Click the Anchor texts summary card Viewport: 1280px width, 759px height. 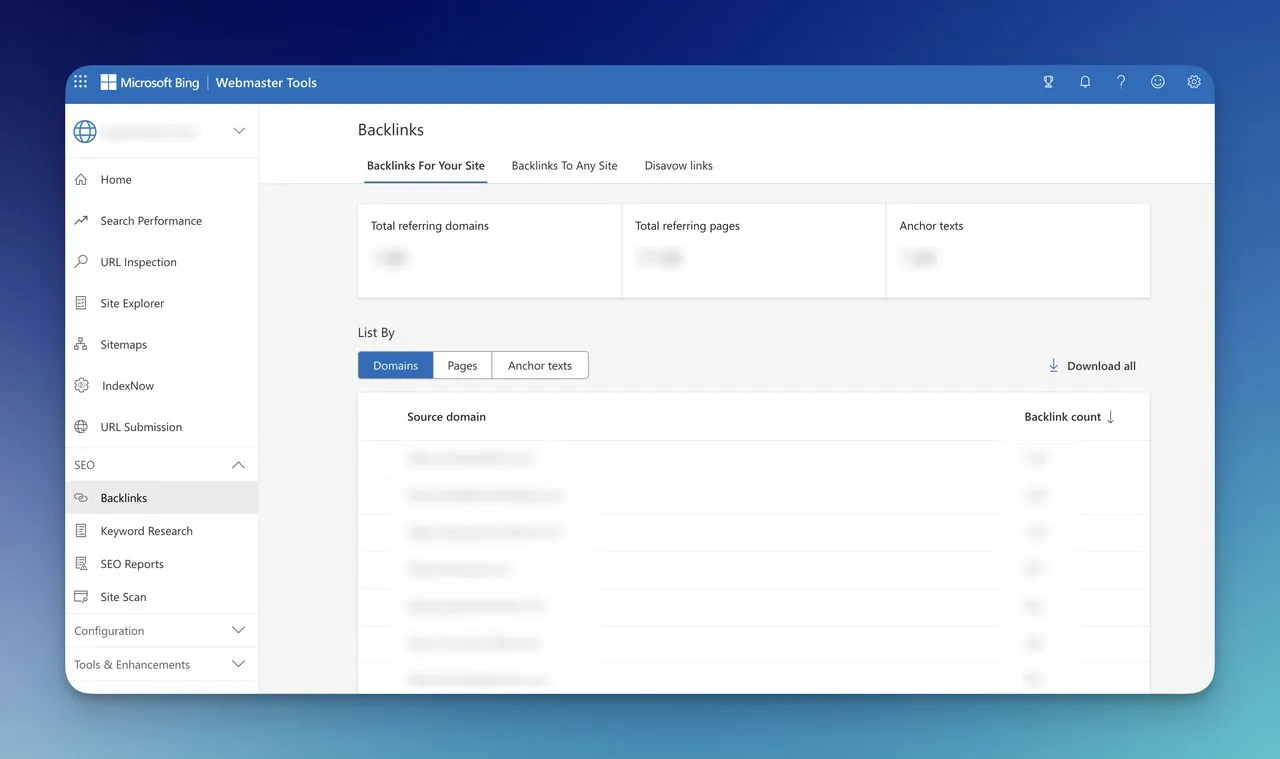click(x=1018, y=251)
